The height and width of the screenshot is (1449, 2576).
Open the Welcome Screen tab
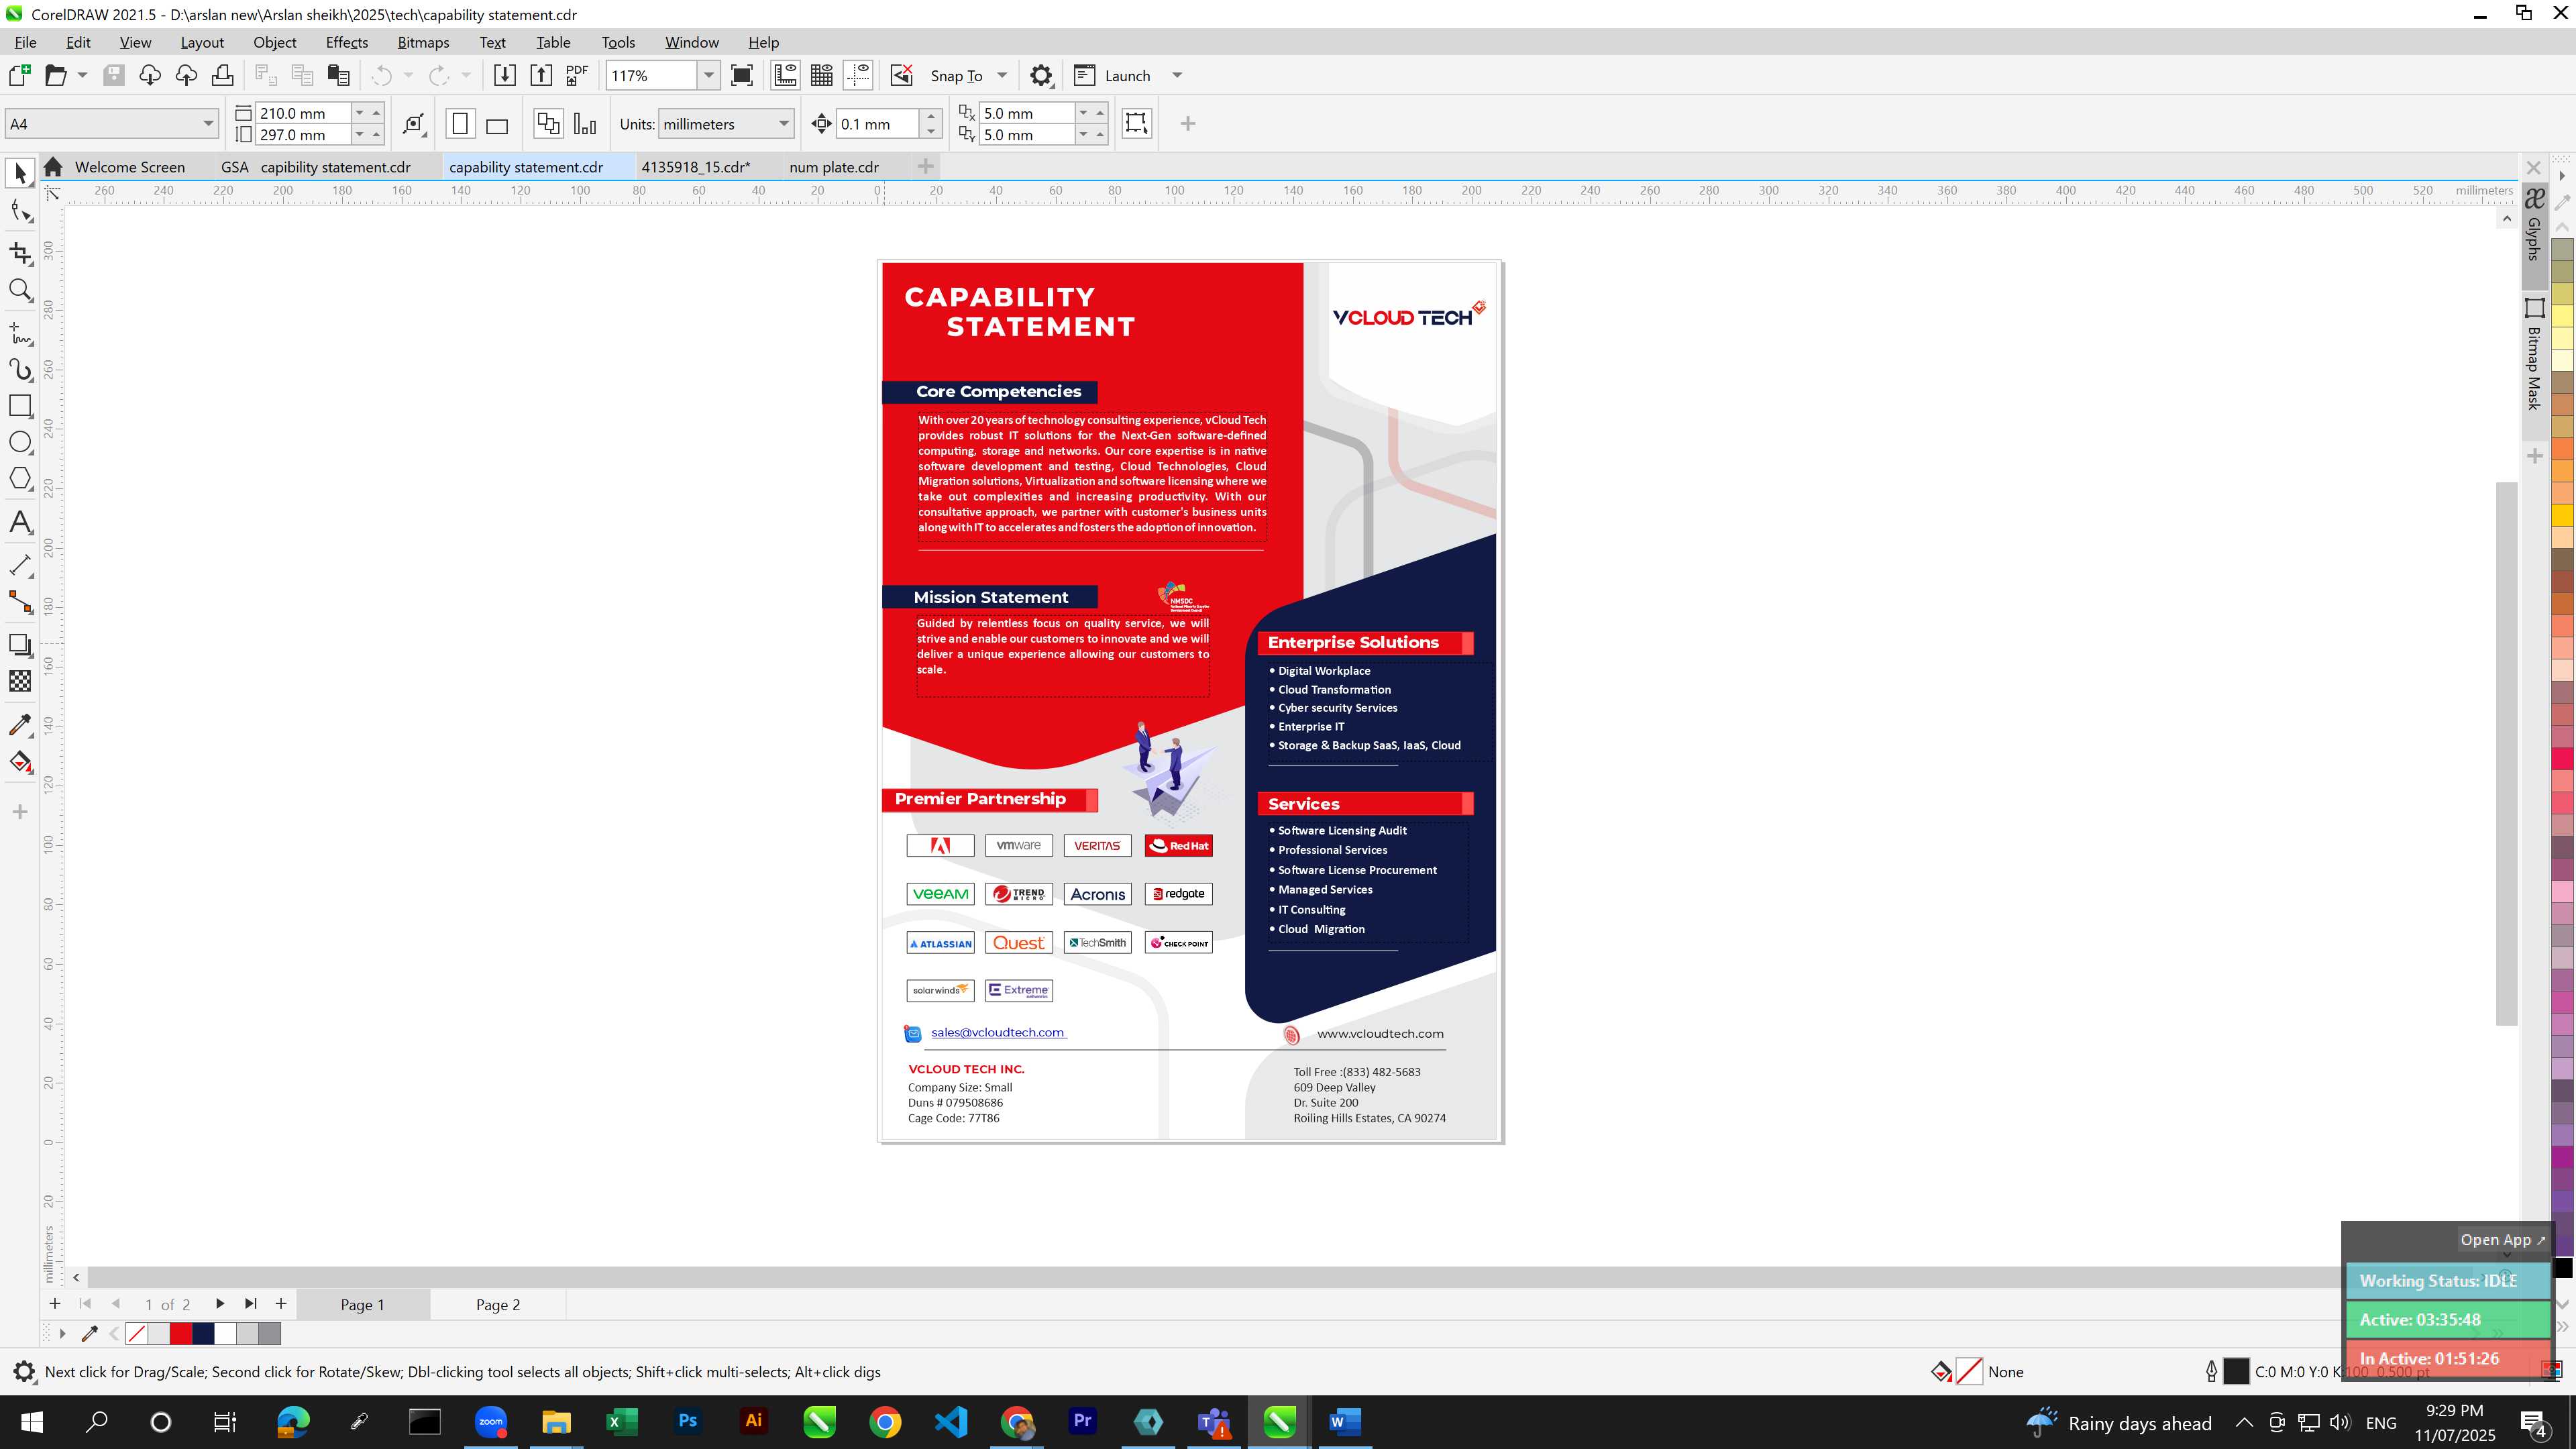coord(129,167)
